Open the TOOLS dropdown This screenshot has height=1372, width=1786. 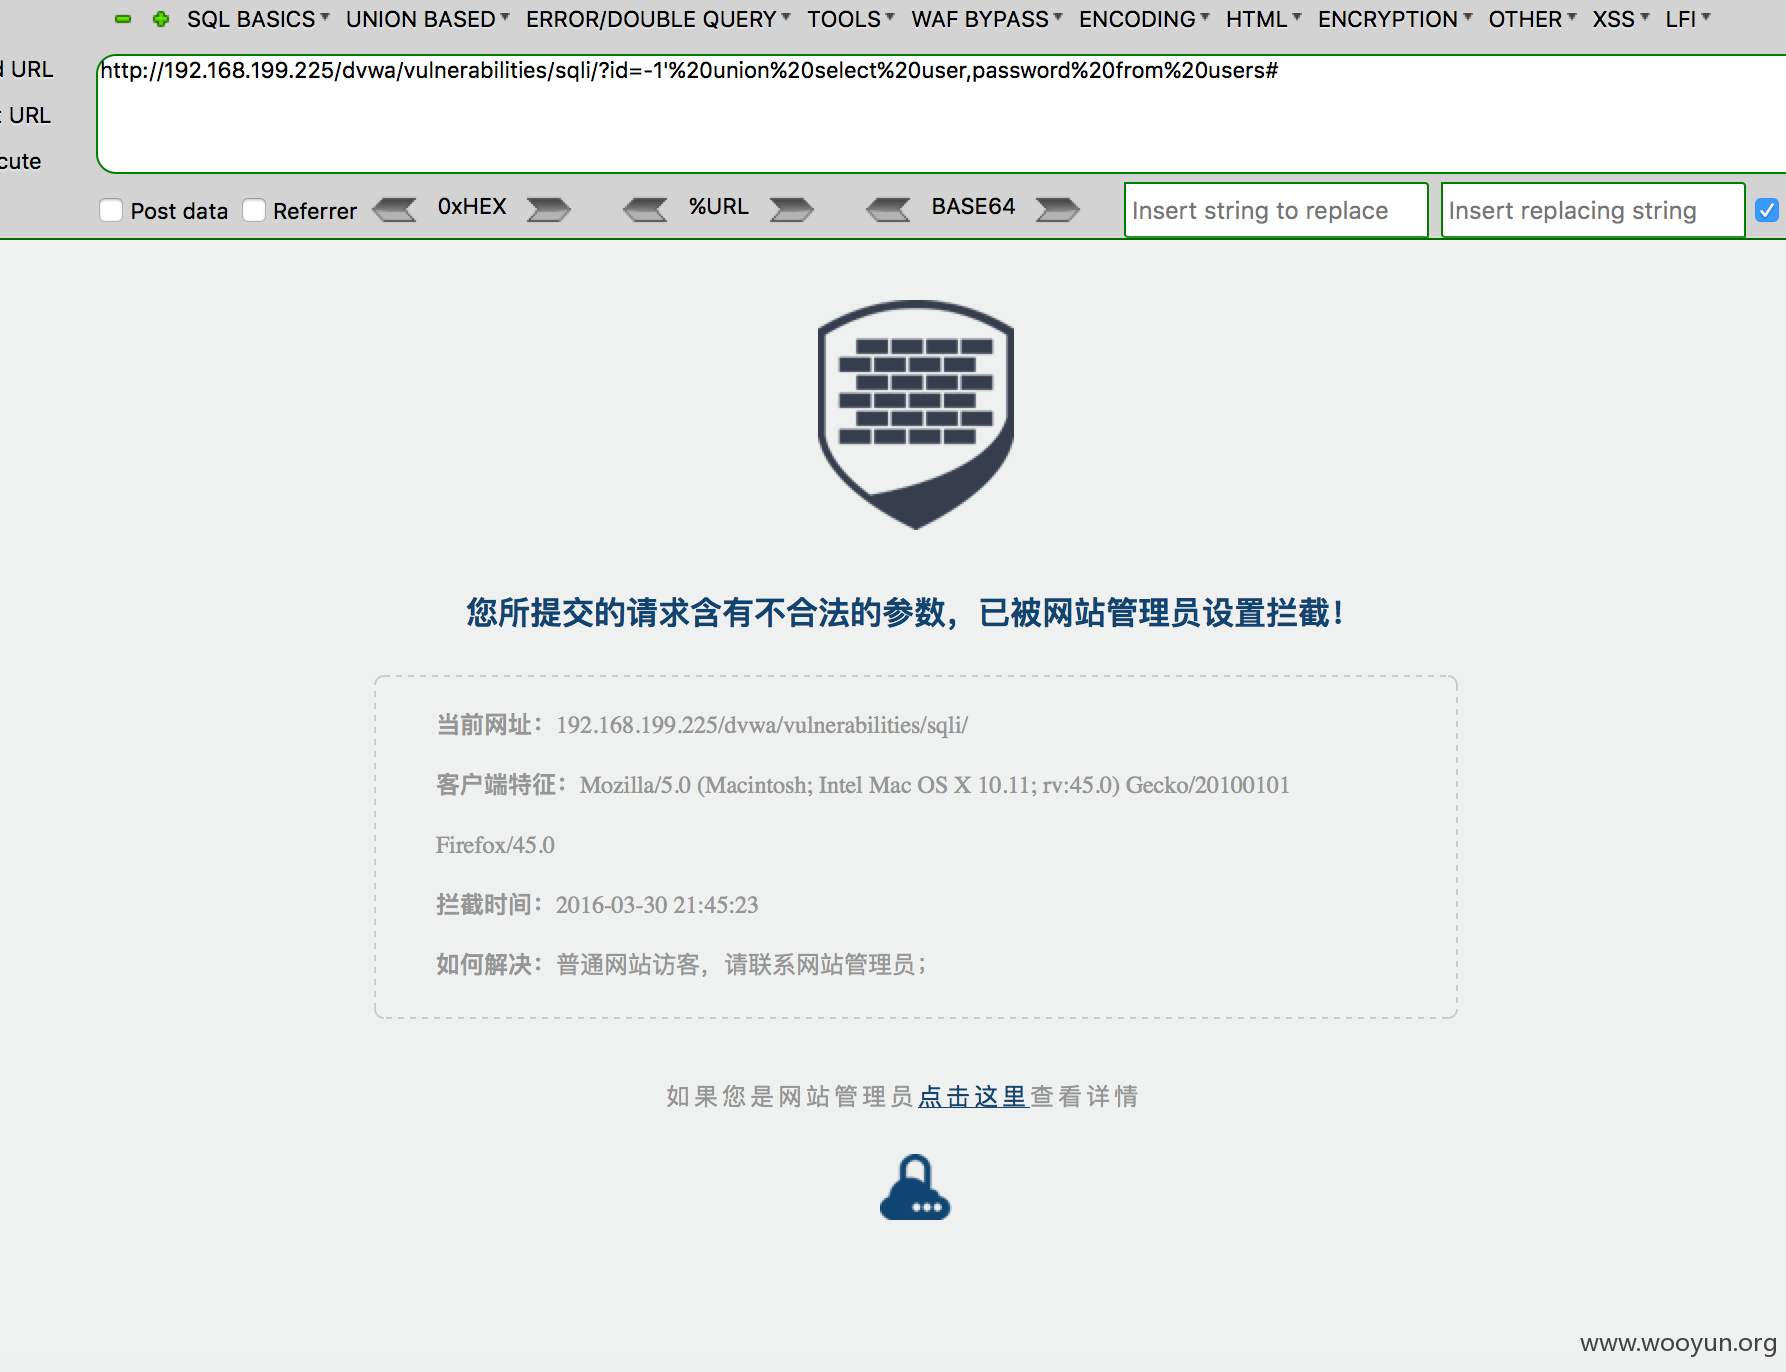pos(851,19)
